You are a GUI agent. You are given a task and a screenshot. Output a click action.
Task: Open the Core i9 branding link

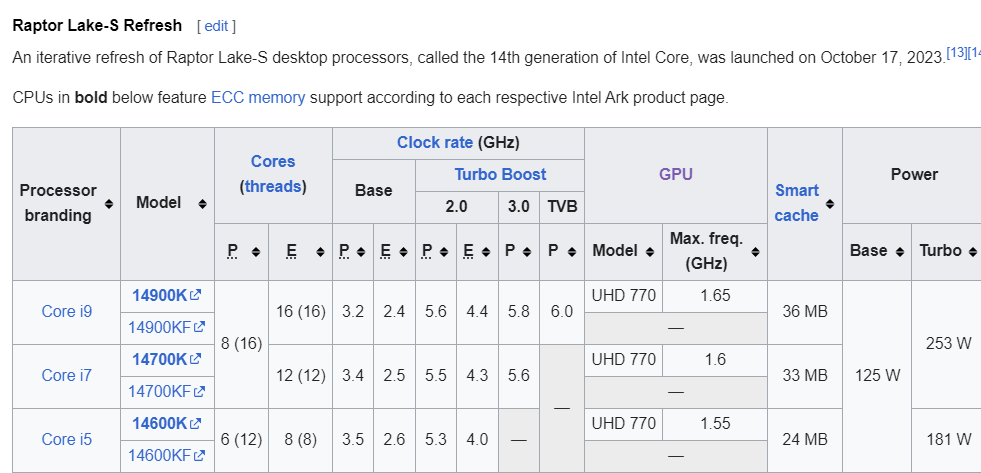pos(67,311)
